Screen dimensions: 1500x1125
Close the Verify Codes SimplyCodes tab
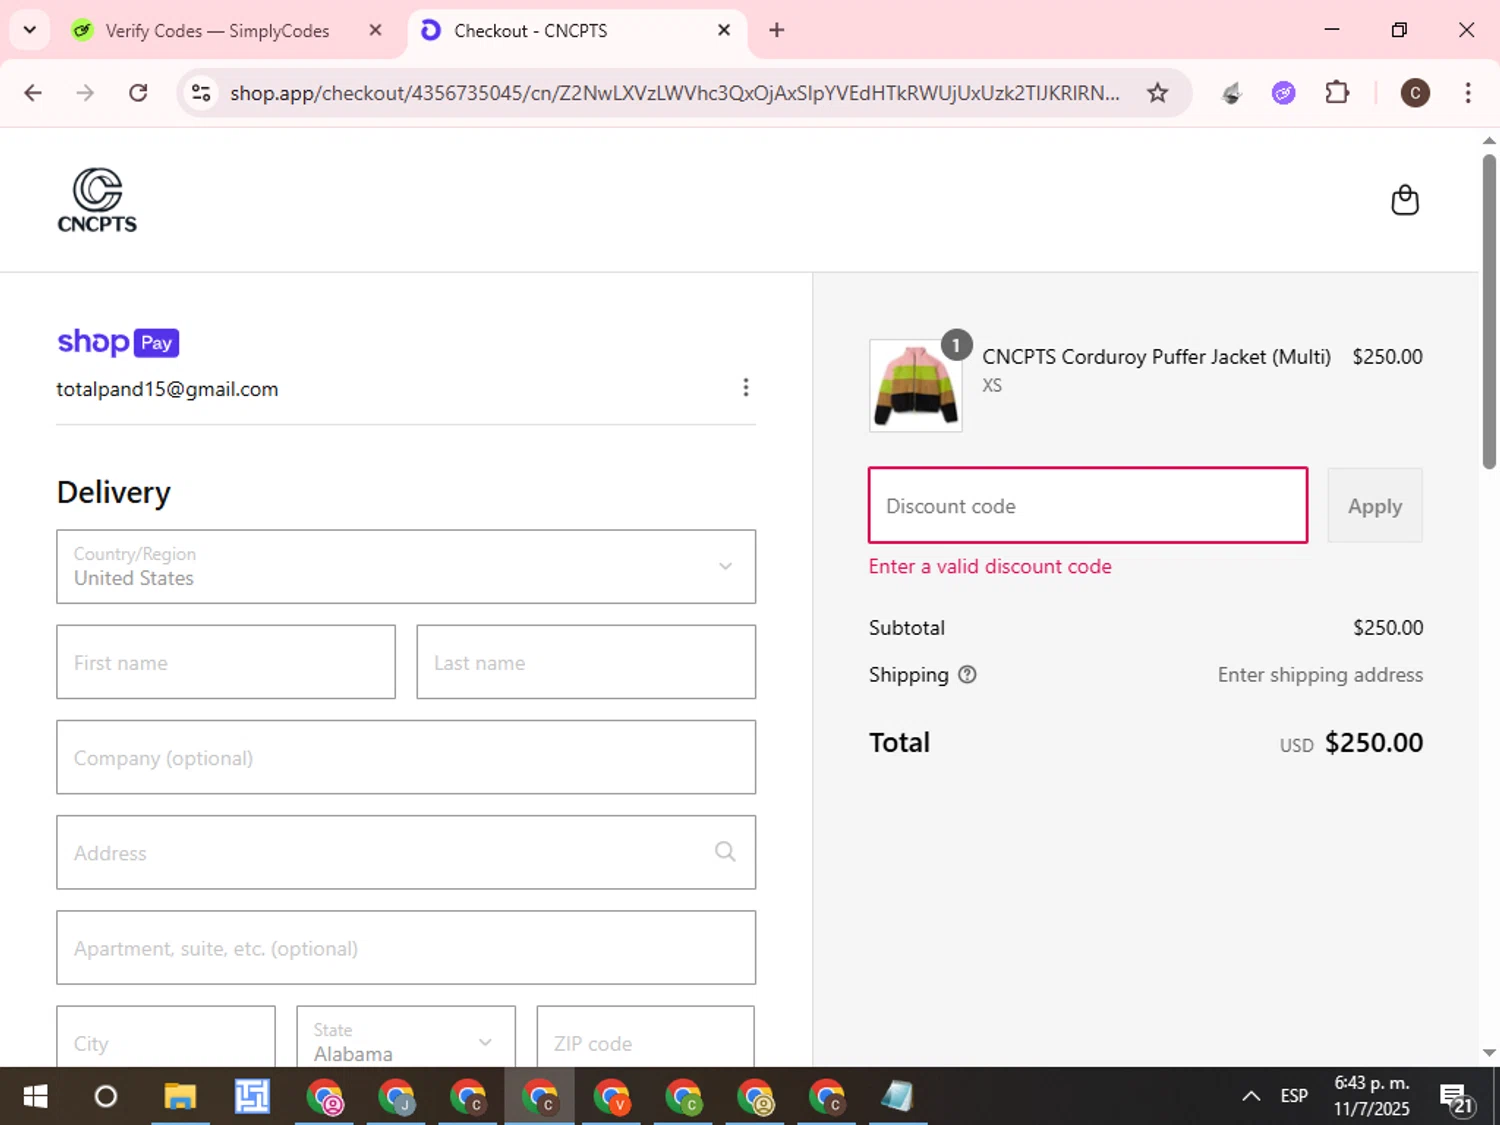click(x=375, y=30)
